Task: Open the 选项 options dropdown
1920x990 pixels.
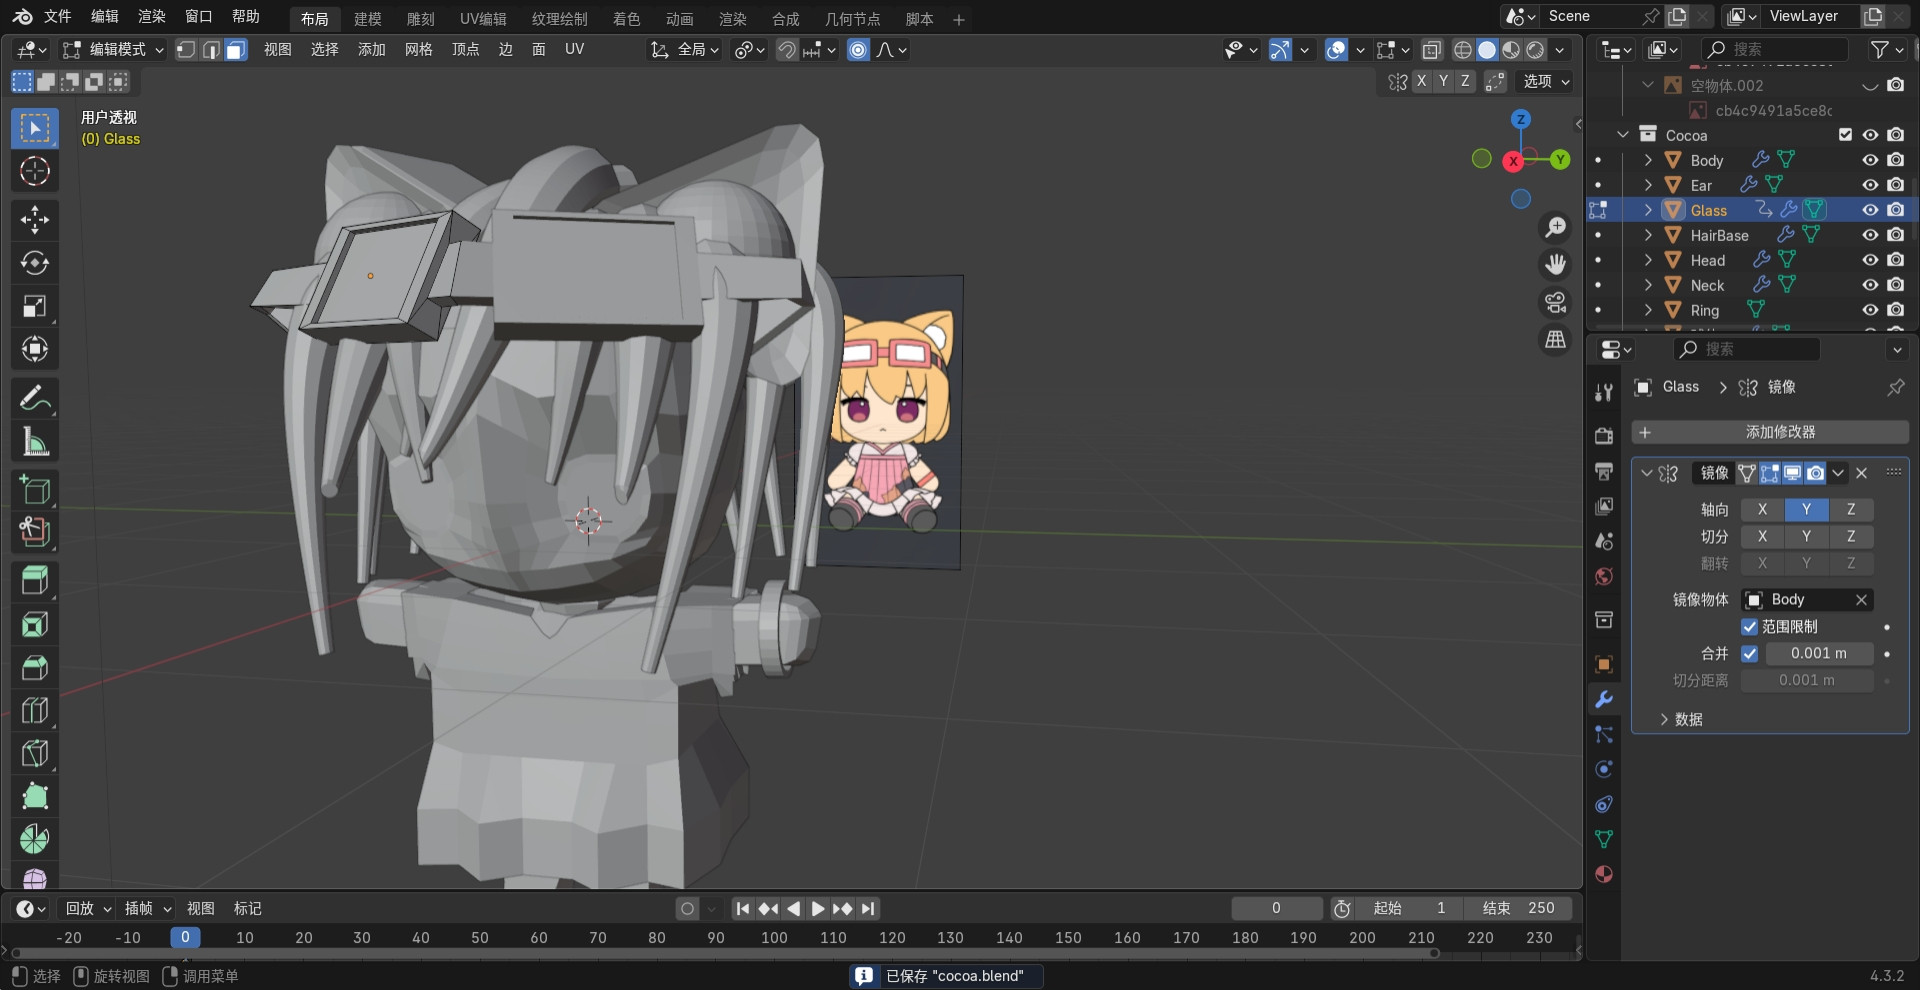Action: click(1546, 82)
